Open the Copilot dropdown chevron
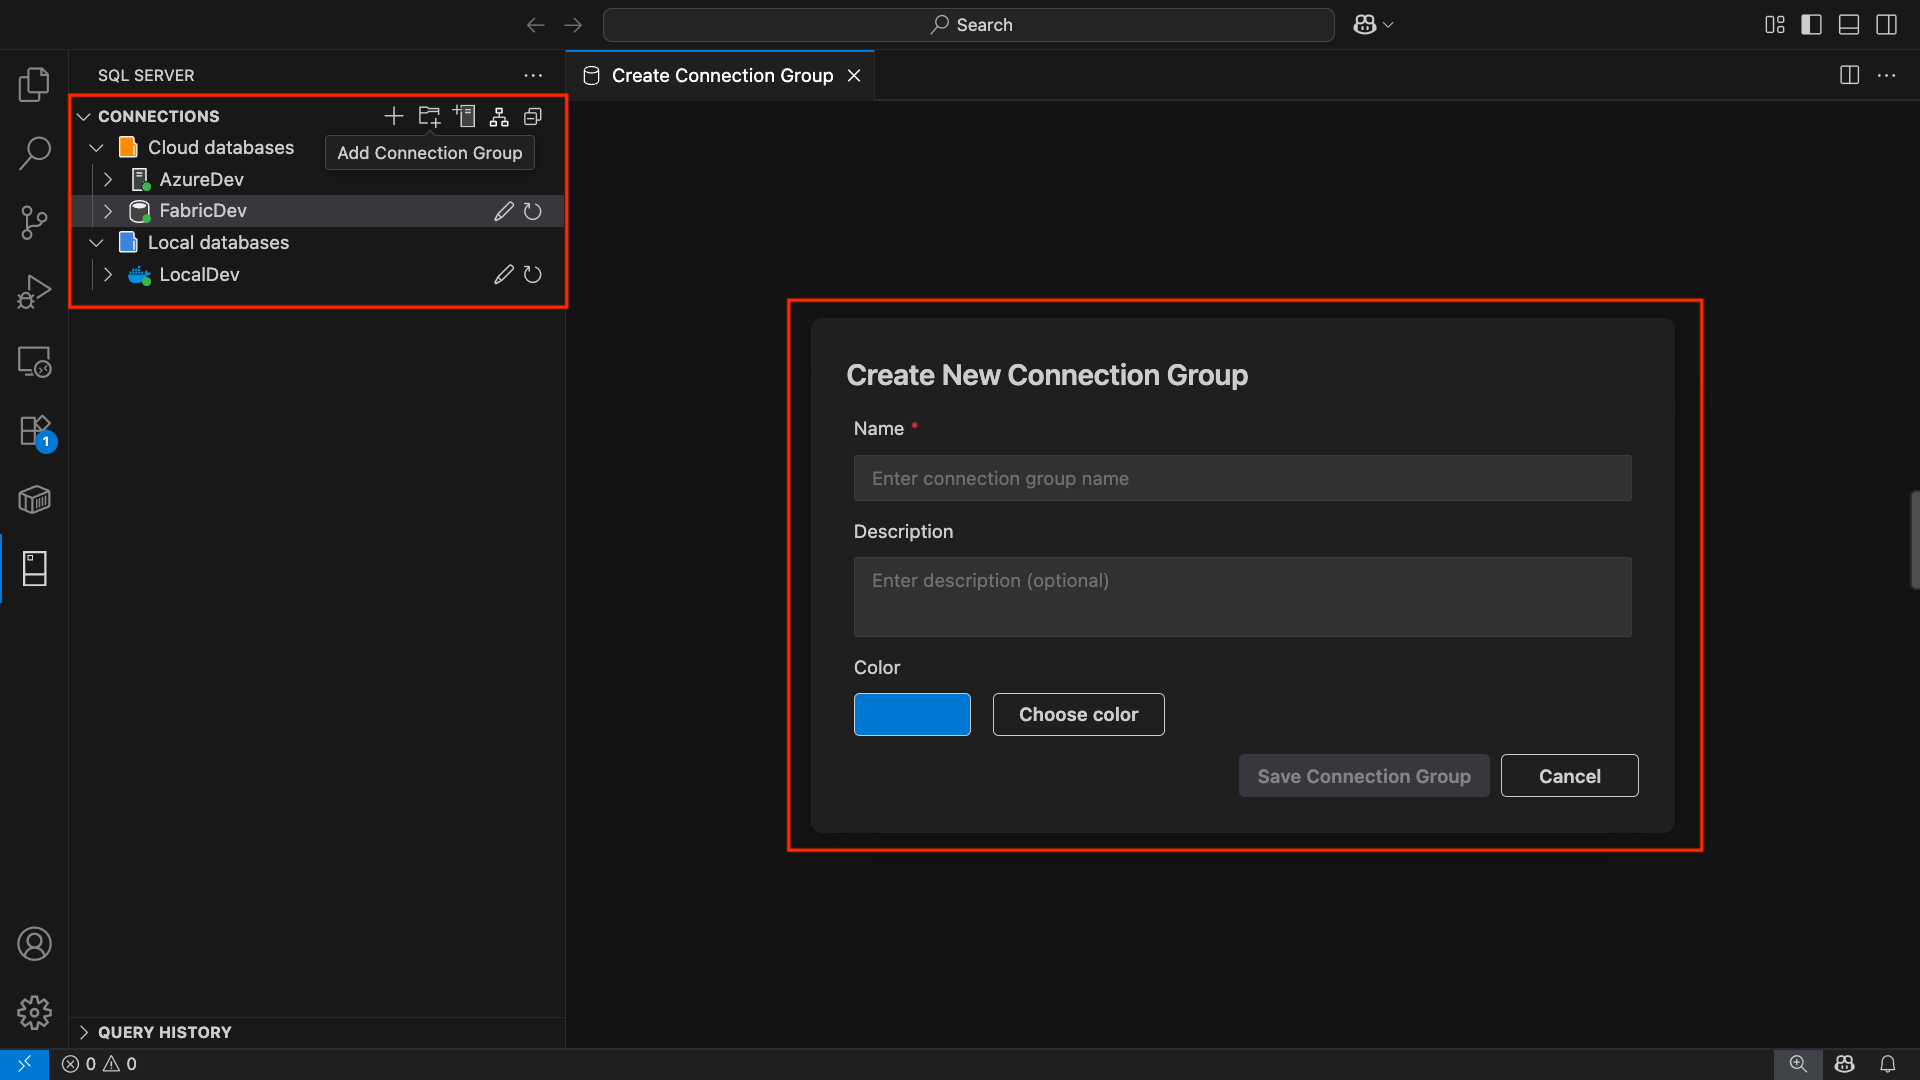 point(1388,25)
